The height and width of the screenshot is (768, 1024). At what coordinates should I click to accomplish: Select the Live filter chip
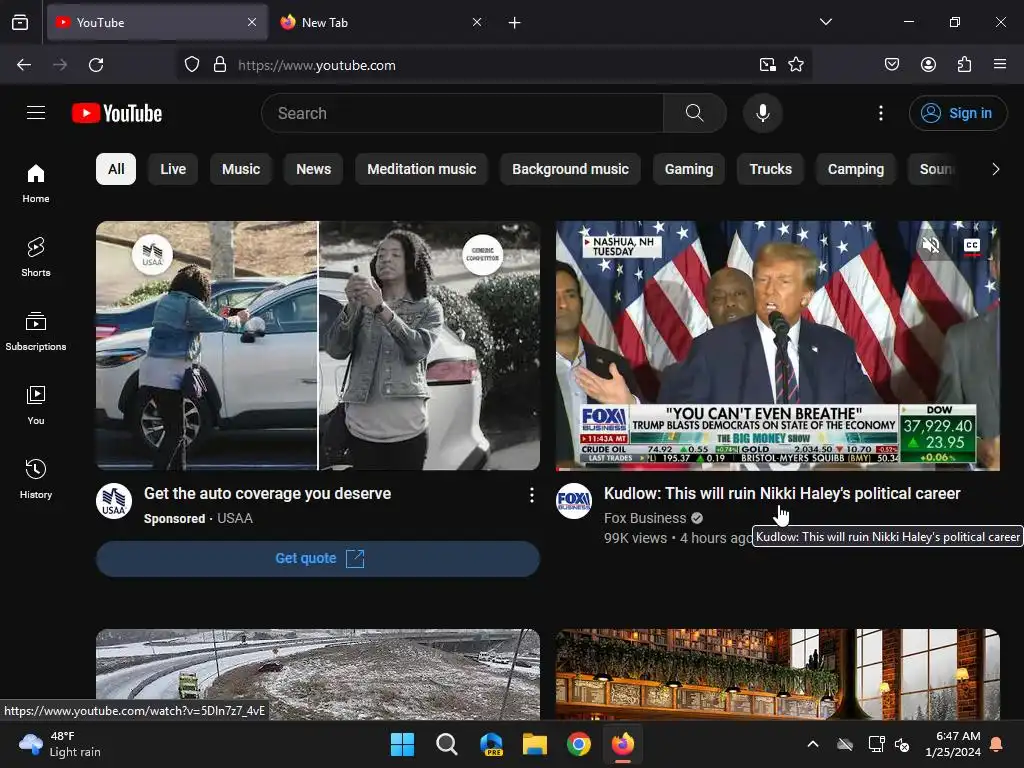click(173, 169)
